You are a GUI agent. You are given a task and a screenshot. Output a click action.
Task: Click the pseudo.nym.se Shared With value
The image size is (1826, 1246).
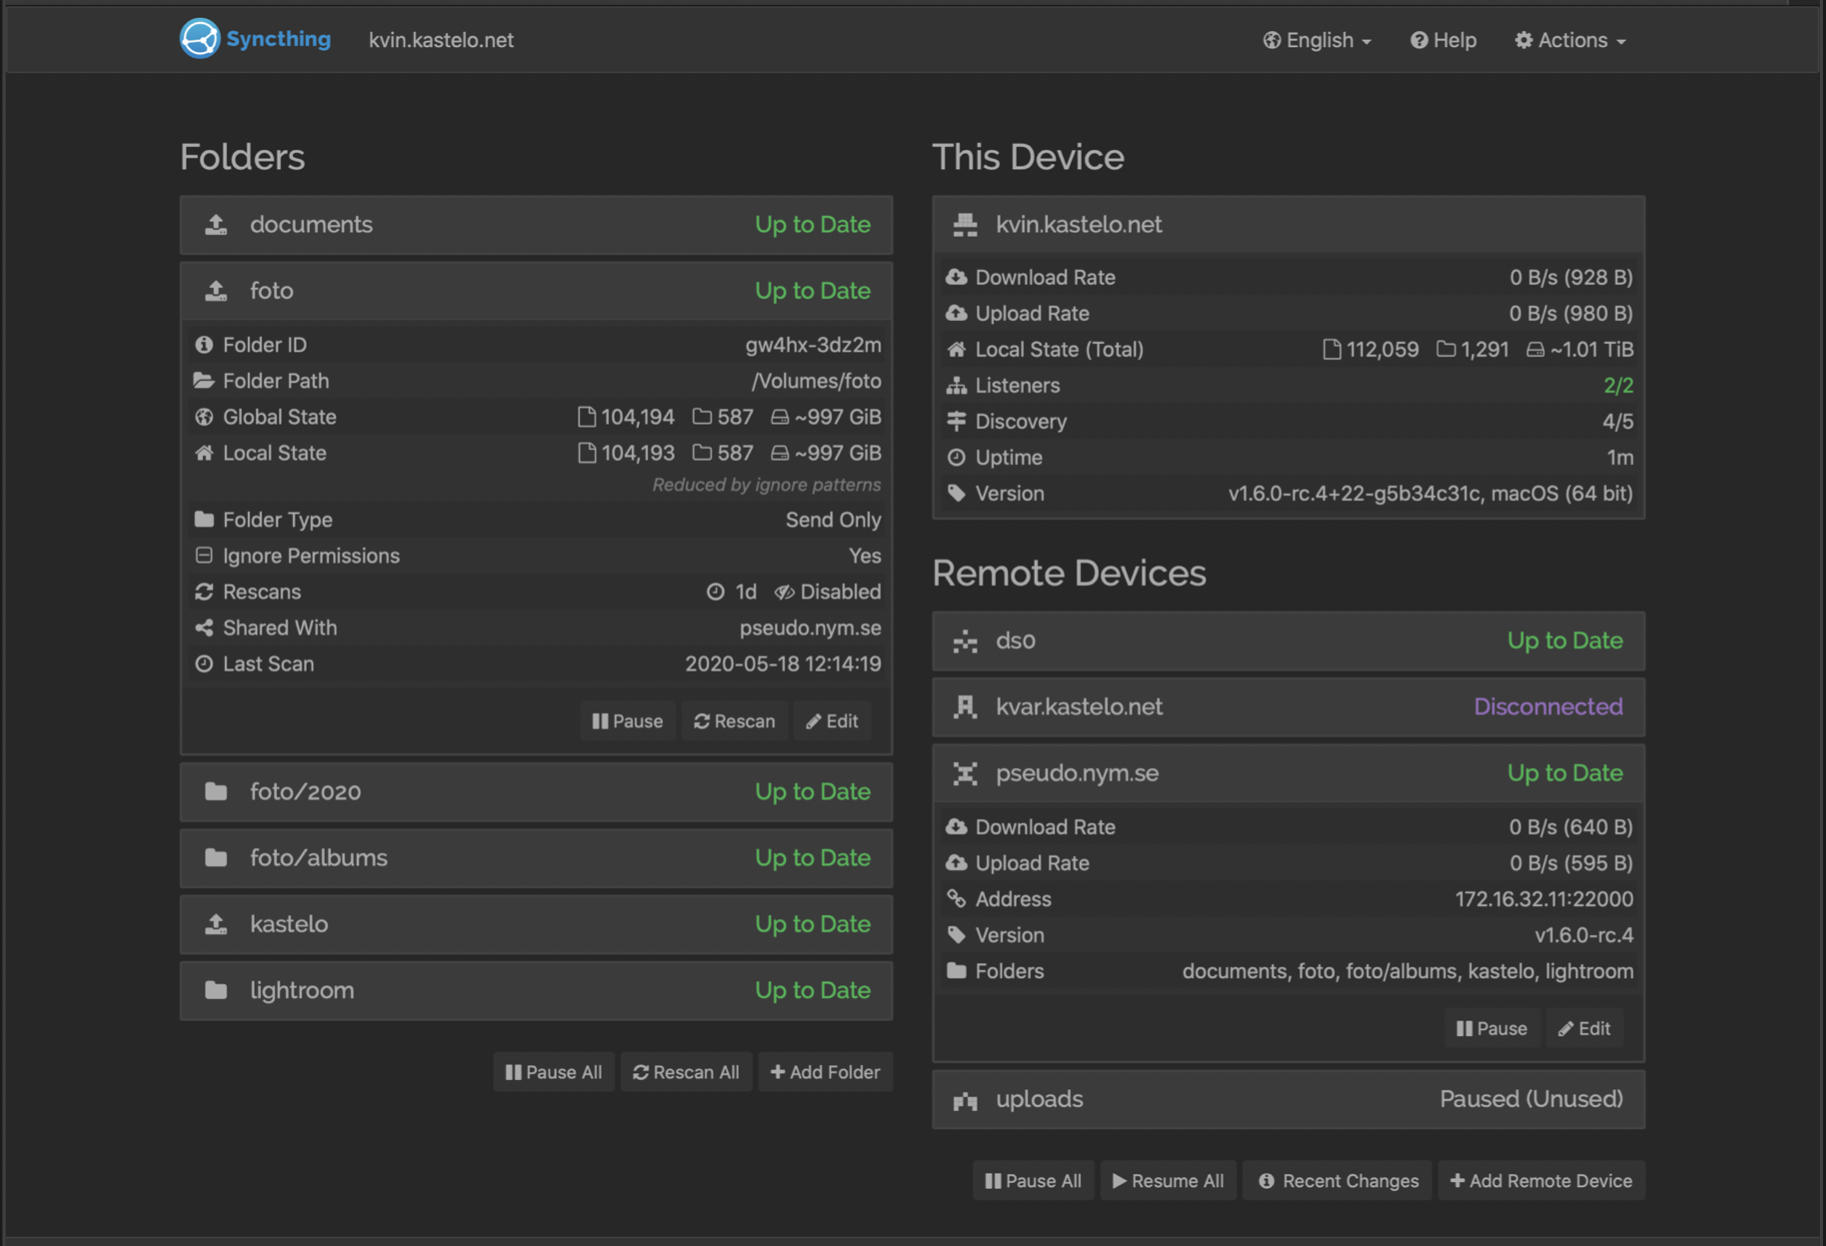[x=810, y=627]
